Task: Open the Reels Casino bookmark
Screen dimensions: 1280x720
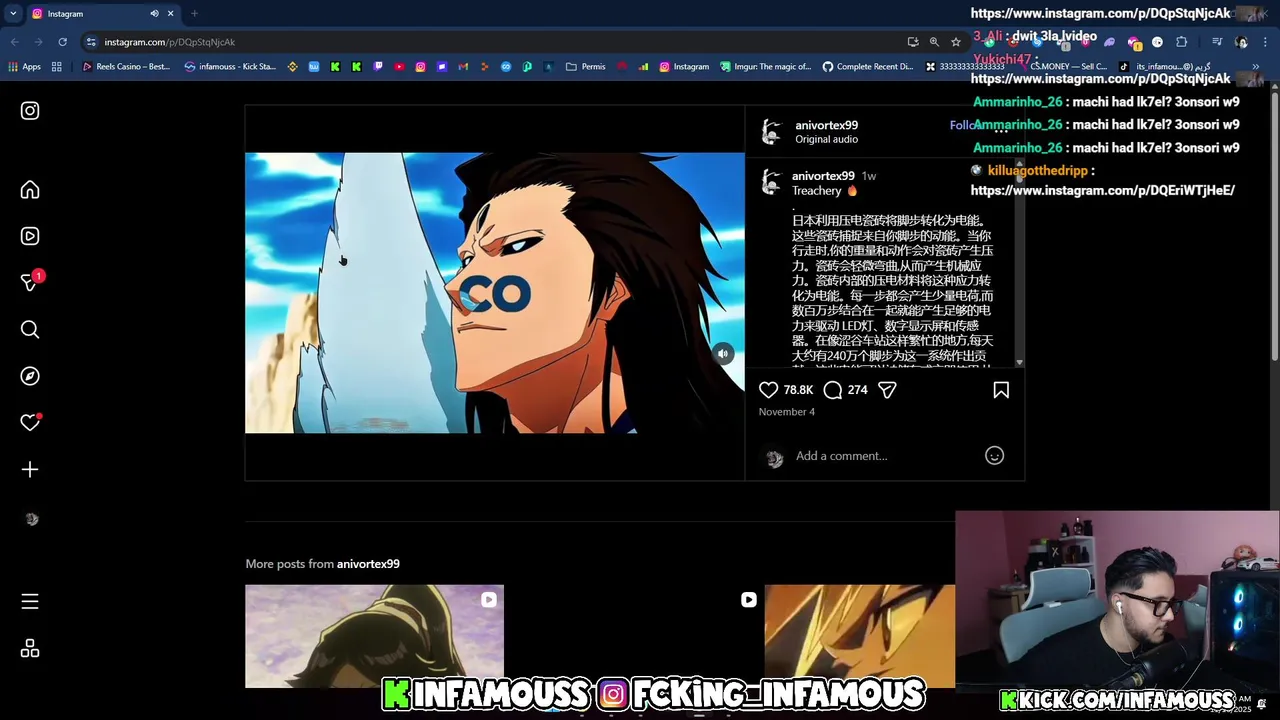Action: [x=126, y=67]
